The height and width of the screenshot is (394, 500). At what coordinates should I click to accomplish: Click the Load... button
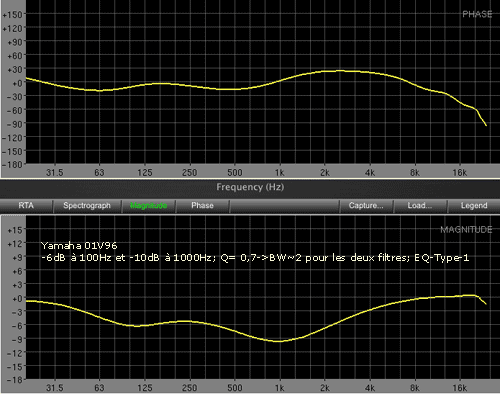click(420, 206)
